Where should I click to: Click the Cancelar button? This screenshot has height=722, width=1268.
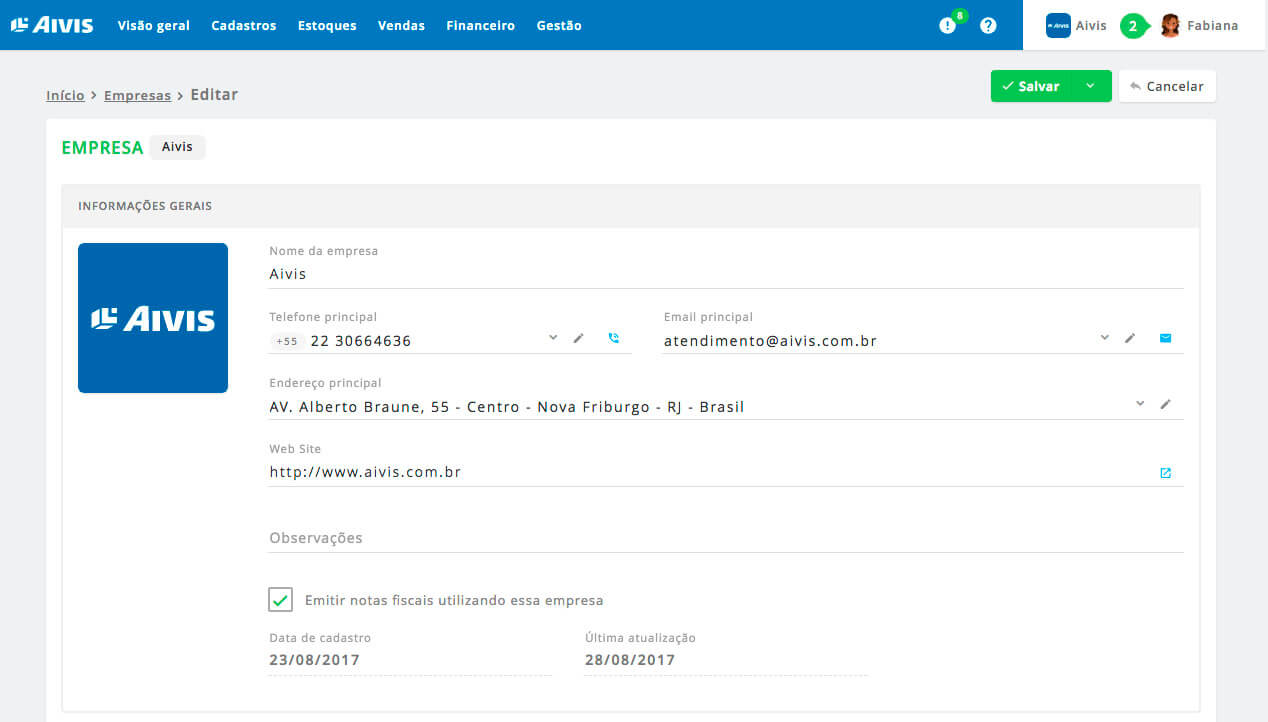coord(1167,86)
